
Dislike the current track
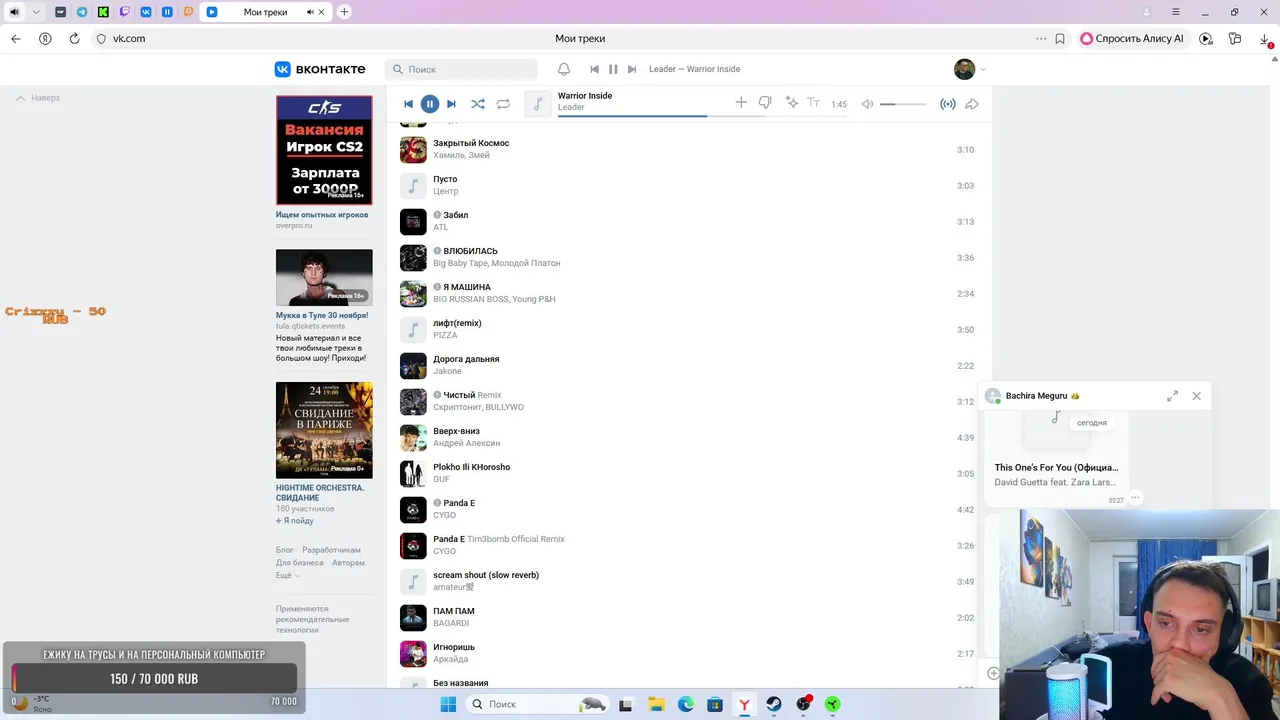(765, 103)
